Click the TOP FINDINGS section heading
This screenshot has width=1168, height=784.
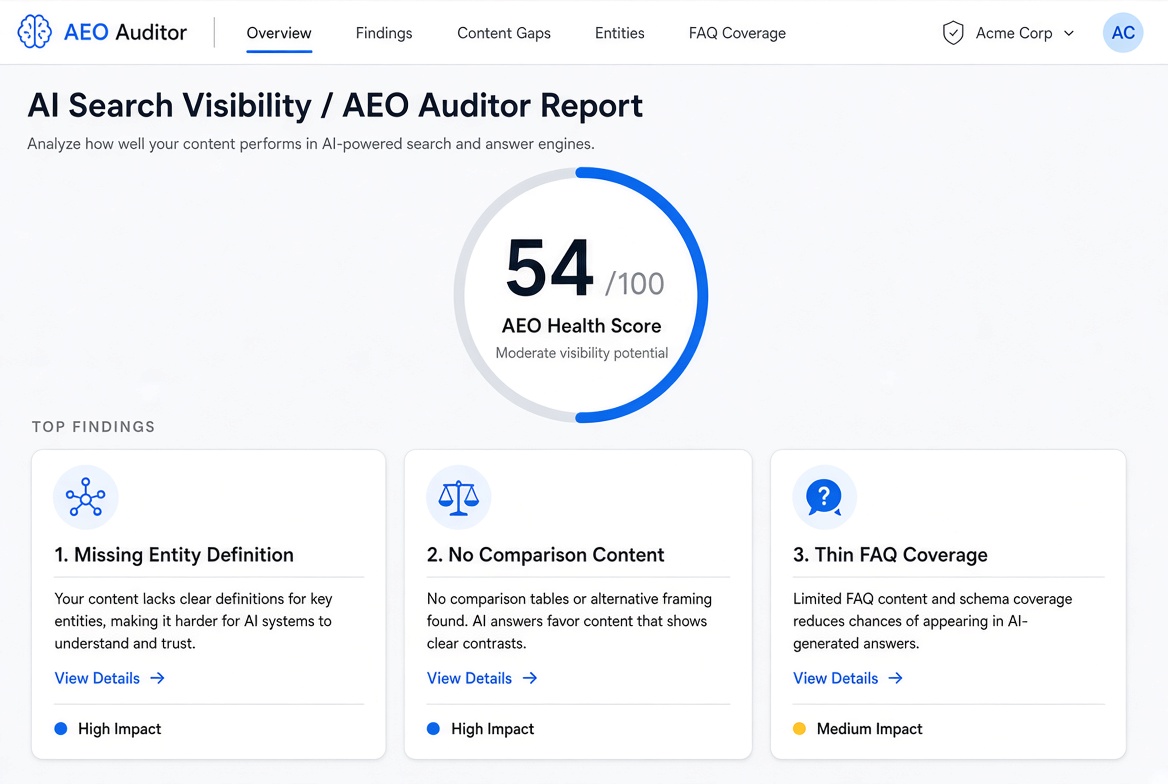pyautogui.click(x=93, y=427)
